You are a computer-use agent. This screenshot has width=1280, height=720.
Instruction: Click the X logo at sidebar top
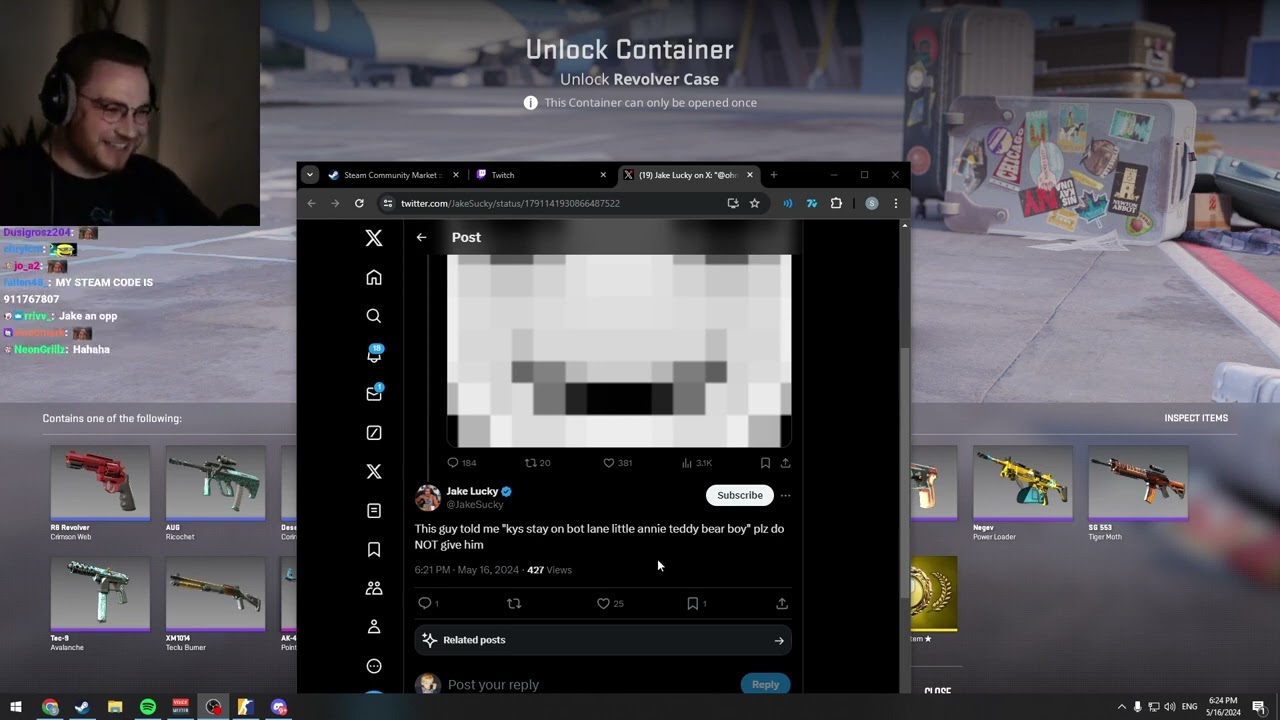pos(374,238)
